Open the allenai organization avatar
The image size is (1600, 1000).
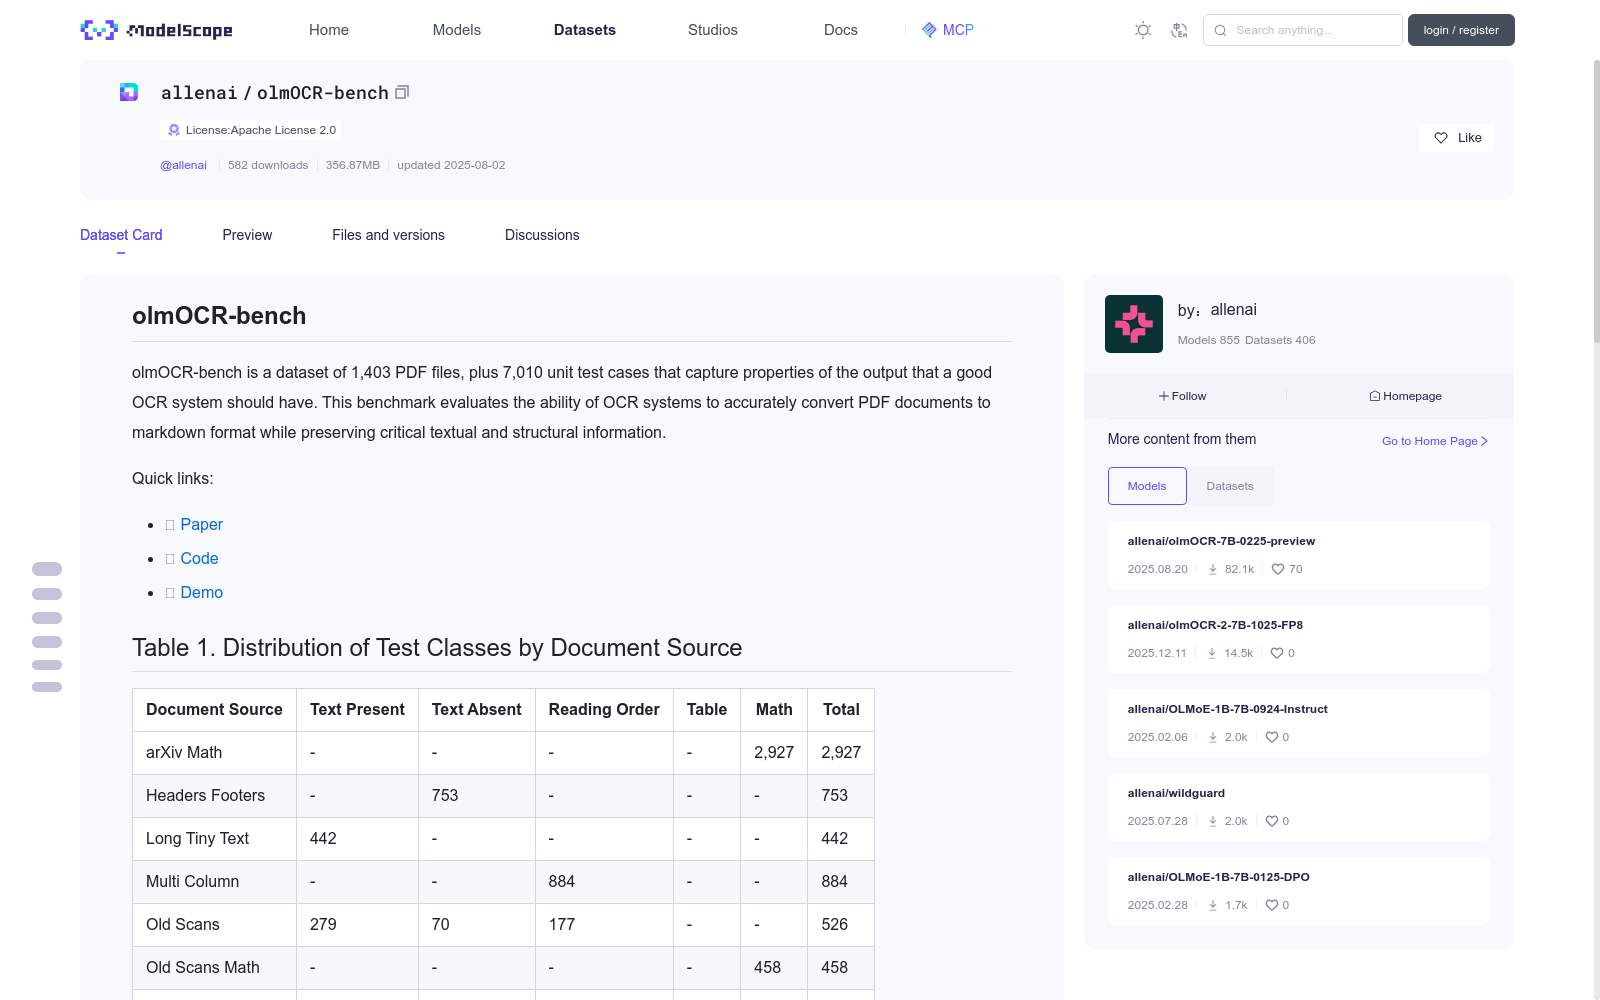pos(1134,324)
